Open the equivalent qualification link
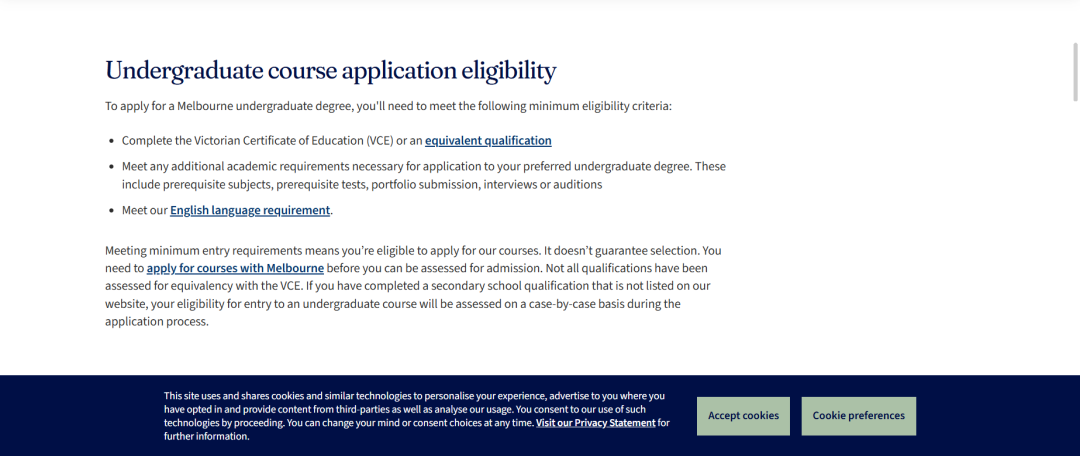 488,141
